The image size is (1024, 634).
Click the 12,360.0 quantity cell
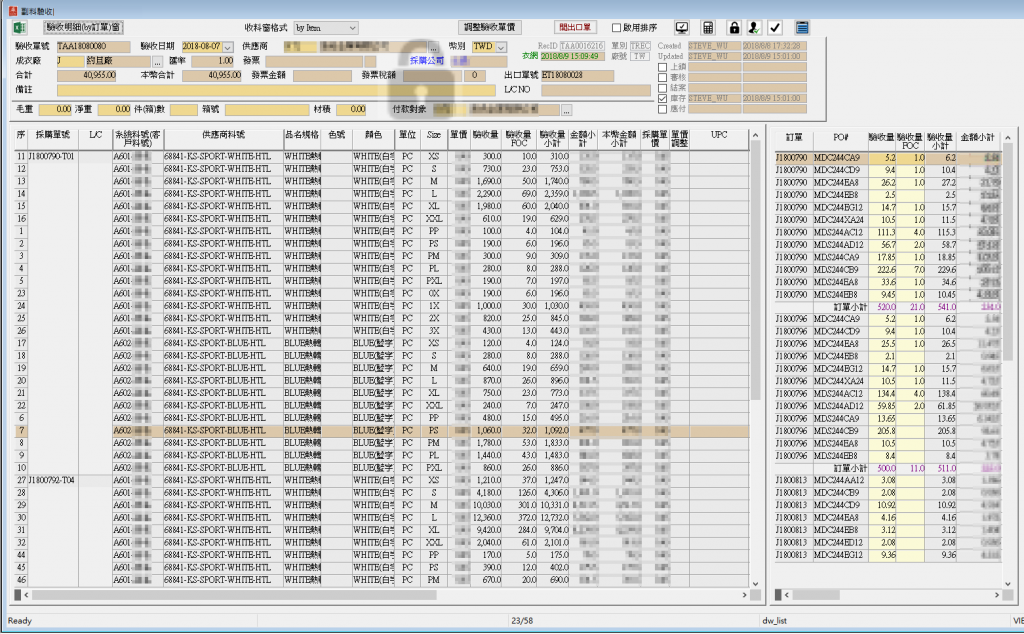485,518
